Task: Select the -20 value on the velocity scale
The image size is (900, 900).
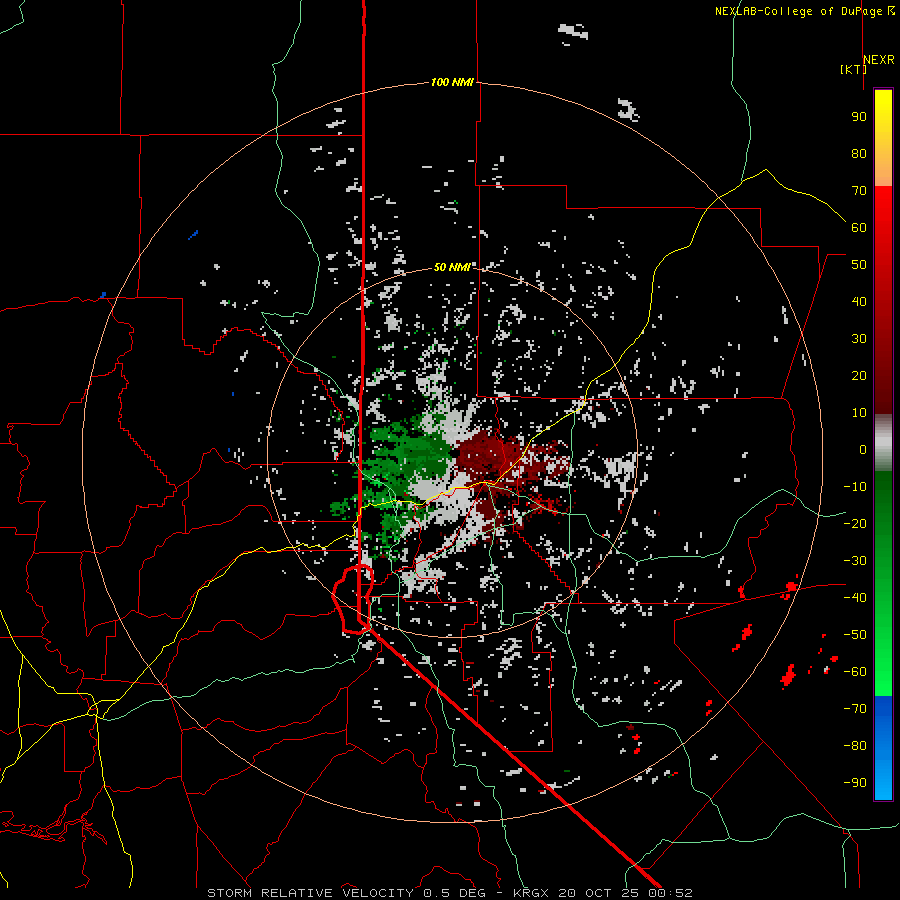Action: pyautogui.click(x=855, y=523)
